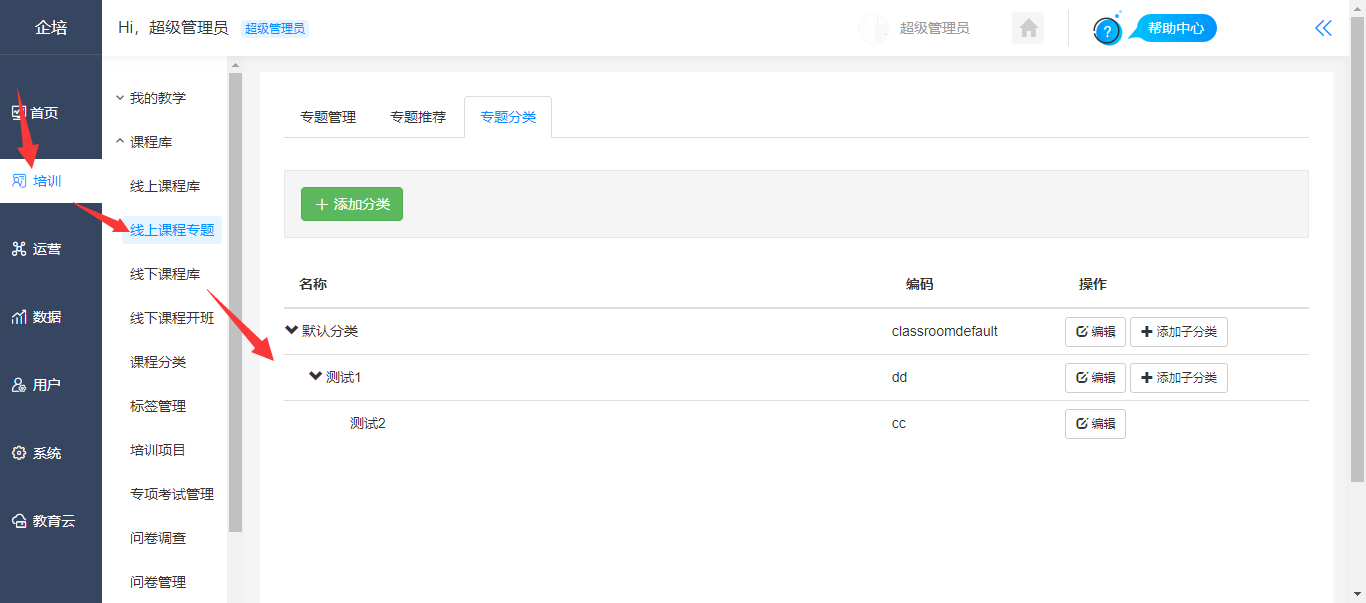Click the 测试2 category name

pyautogui.click(x=367, y=423)
